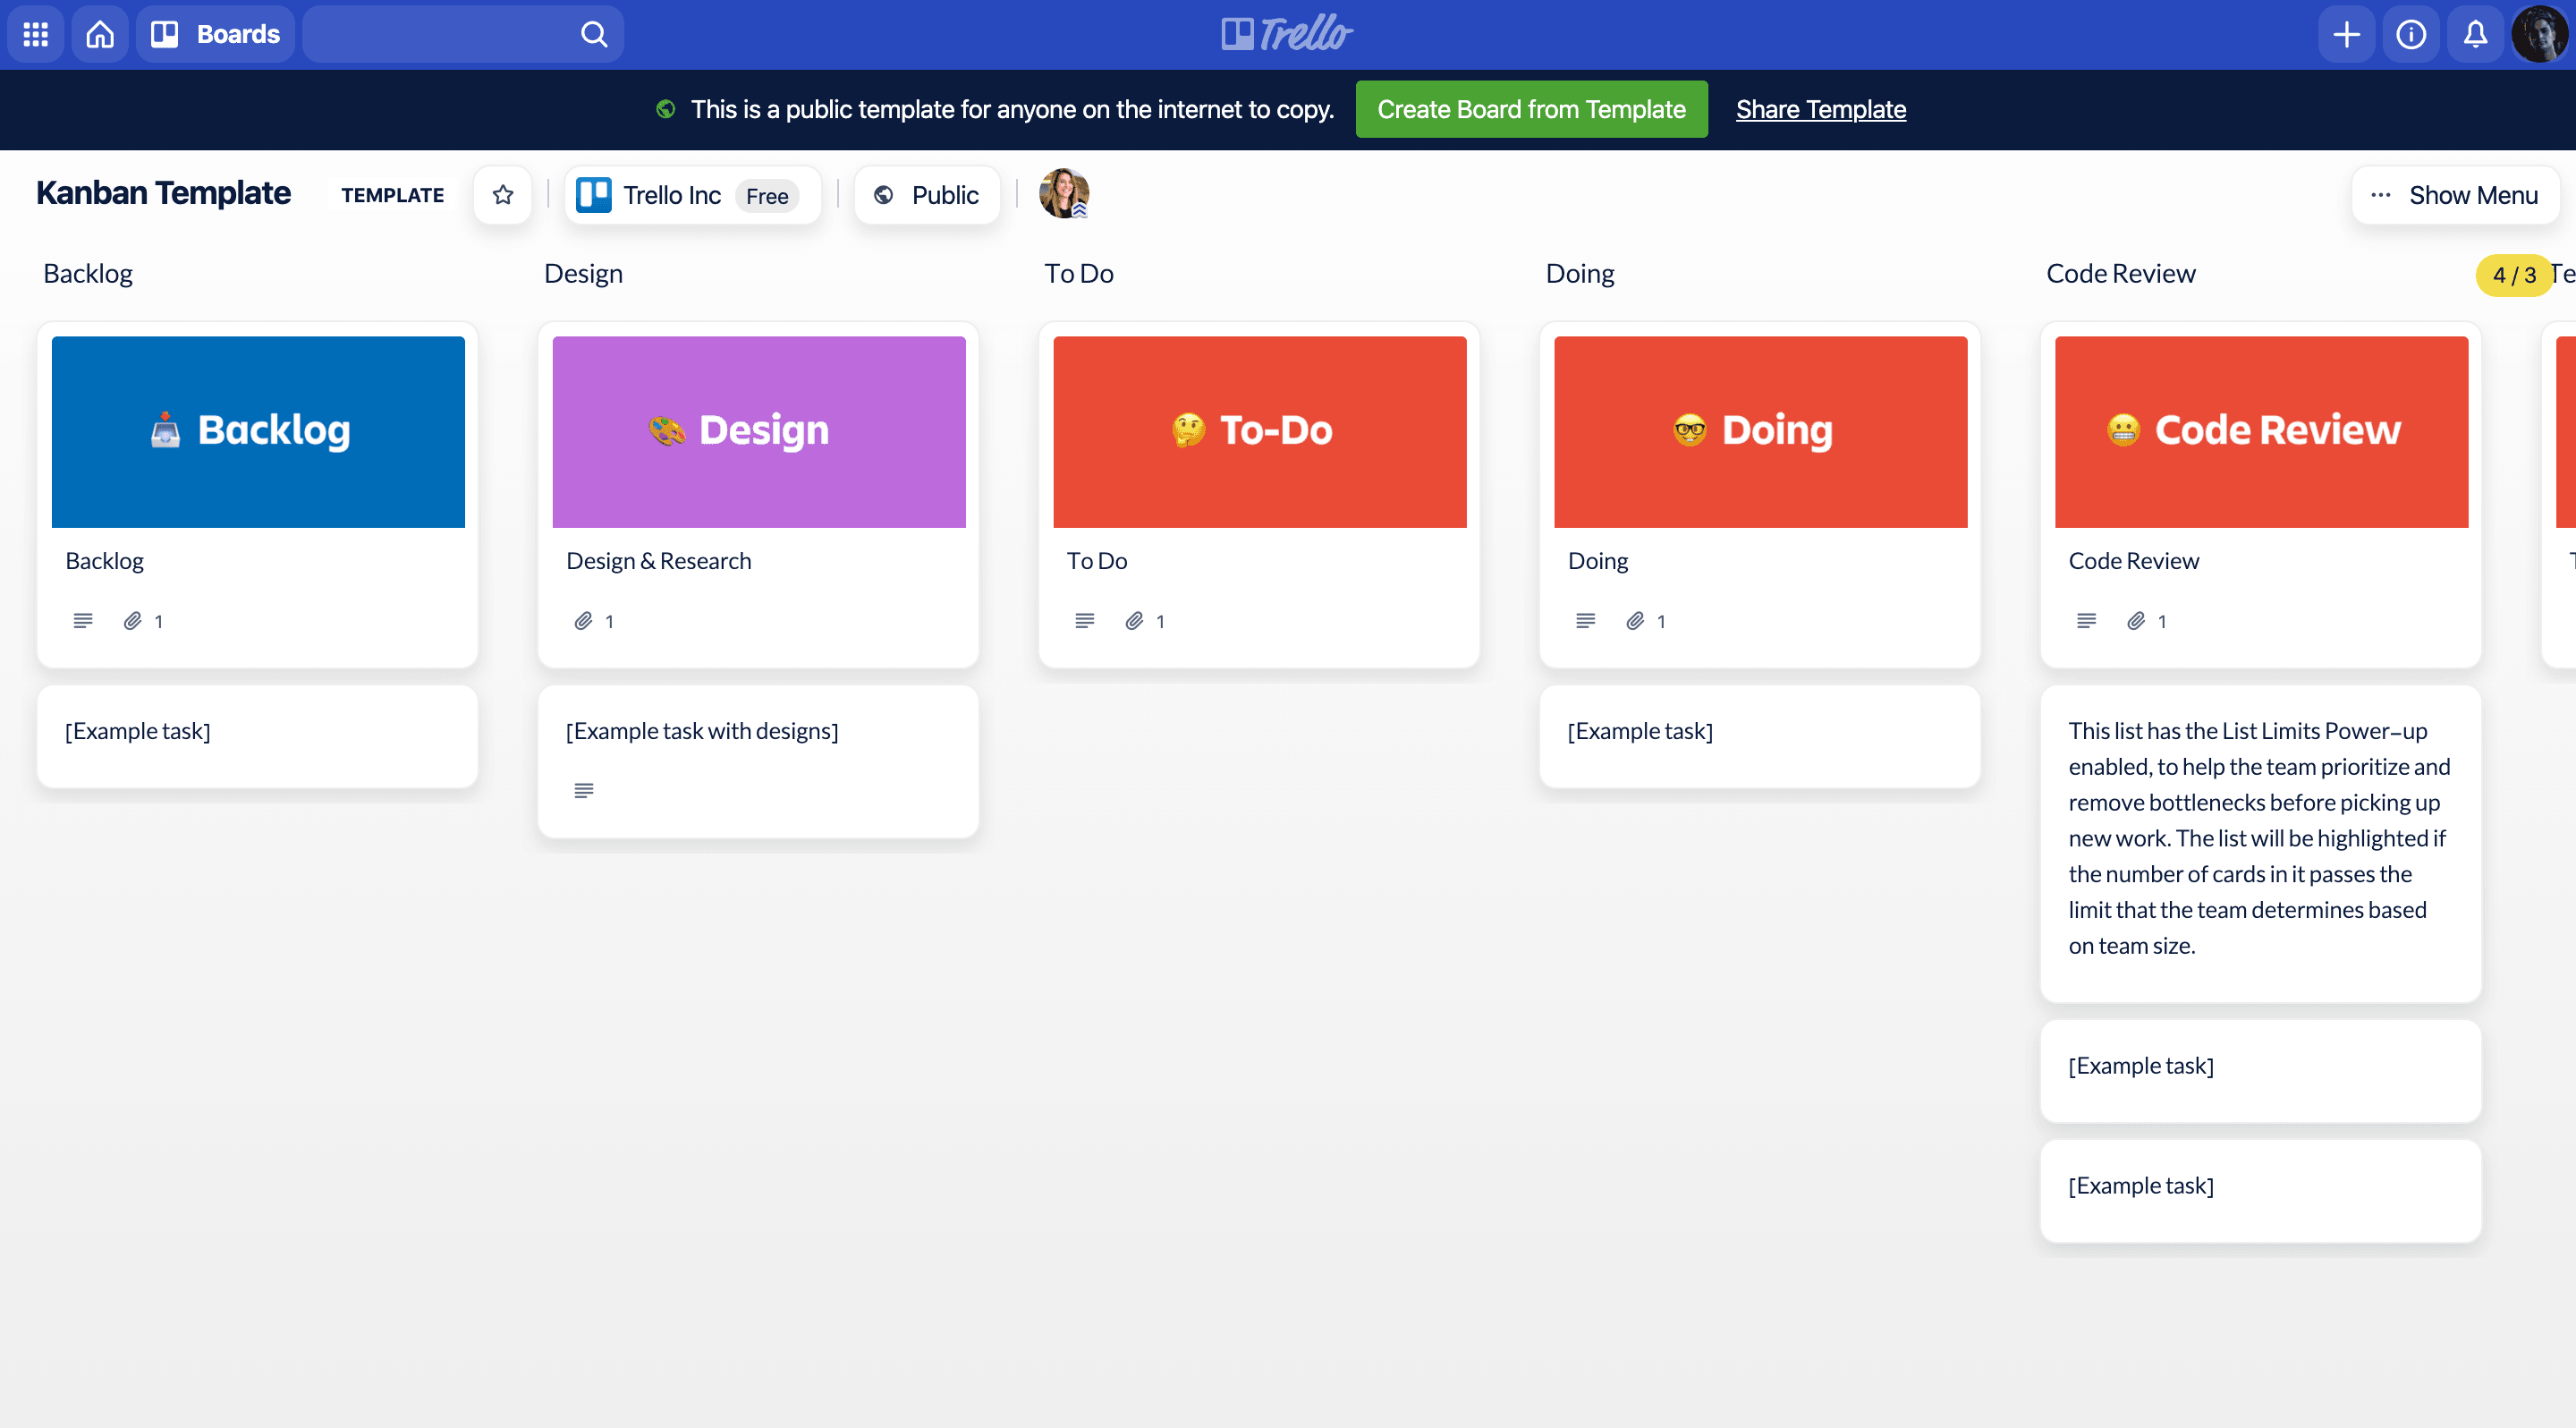The height and width of the screenshot is (1428, 2576).
Task: Click Create Board from Template button
Action: point(1531,109)
